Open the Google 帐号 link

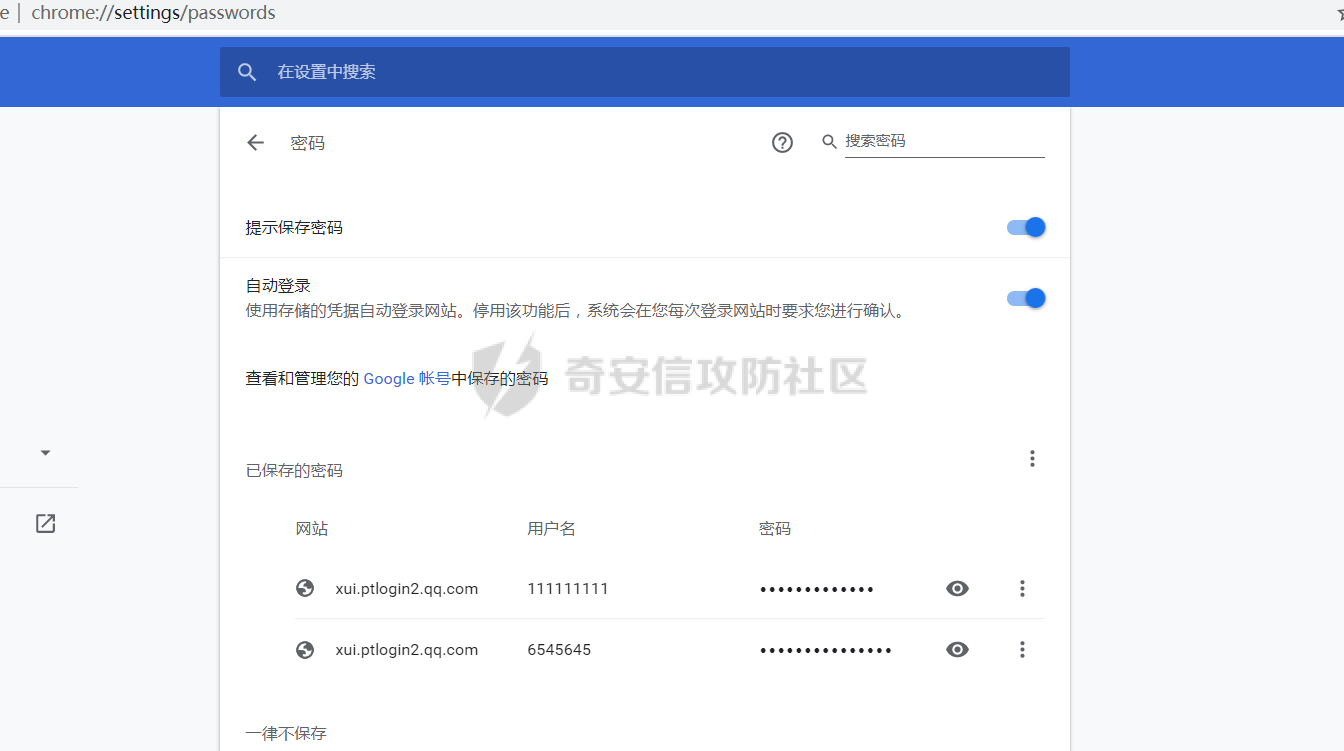coord(406,379)
